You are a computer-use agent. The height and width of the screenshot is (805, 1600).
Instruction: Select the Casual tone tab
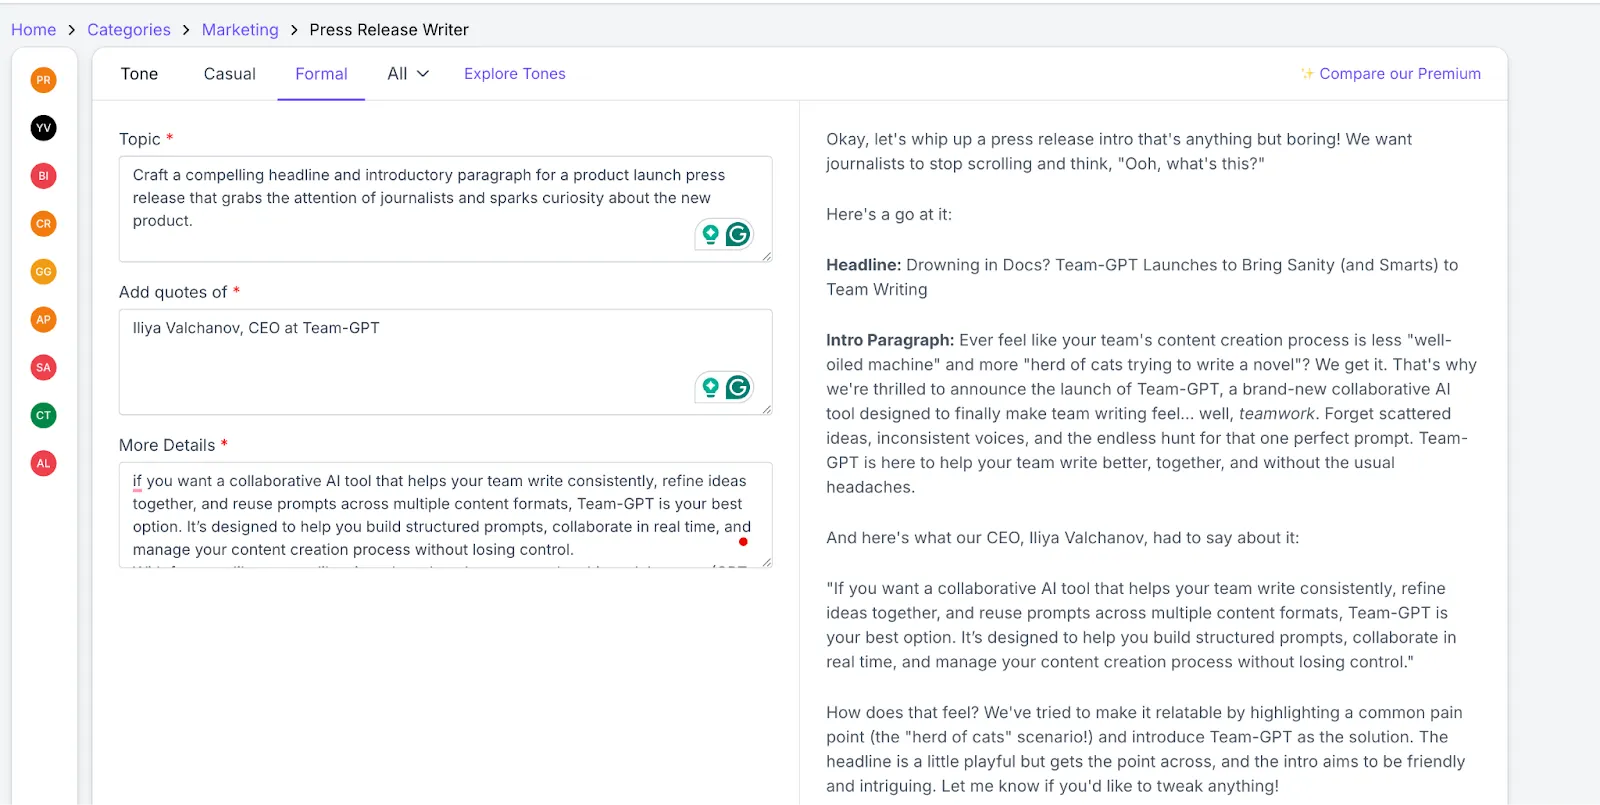[x=230, y=74]
